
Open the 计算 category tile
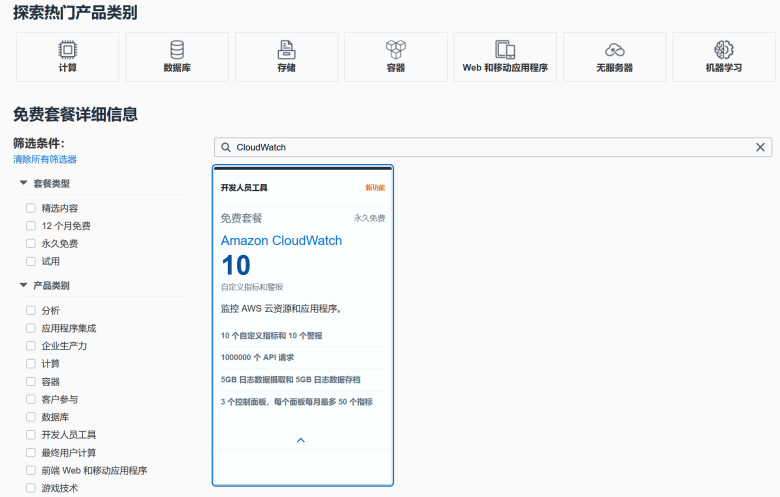pyautogui.click(x=68, y=57)
